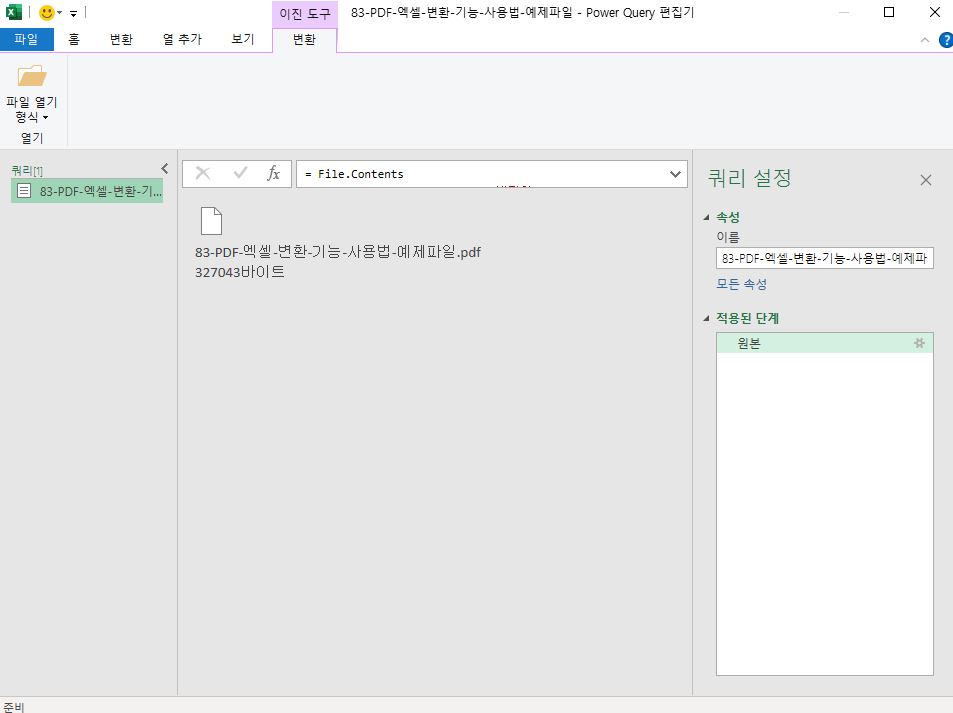Open the formula bar dropdown chevron
This screenshot has width=953, height=713.
[674, 173]
